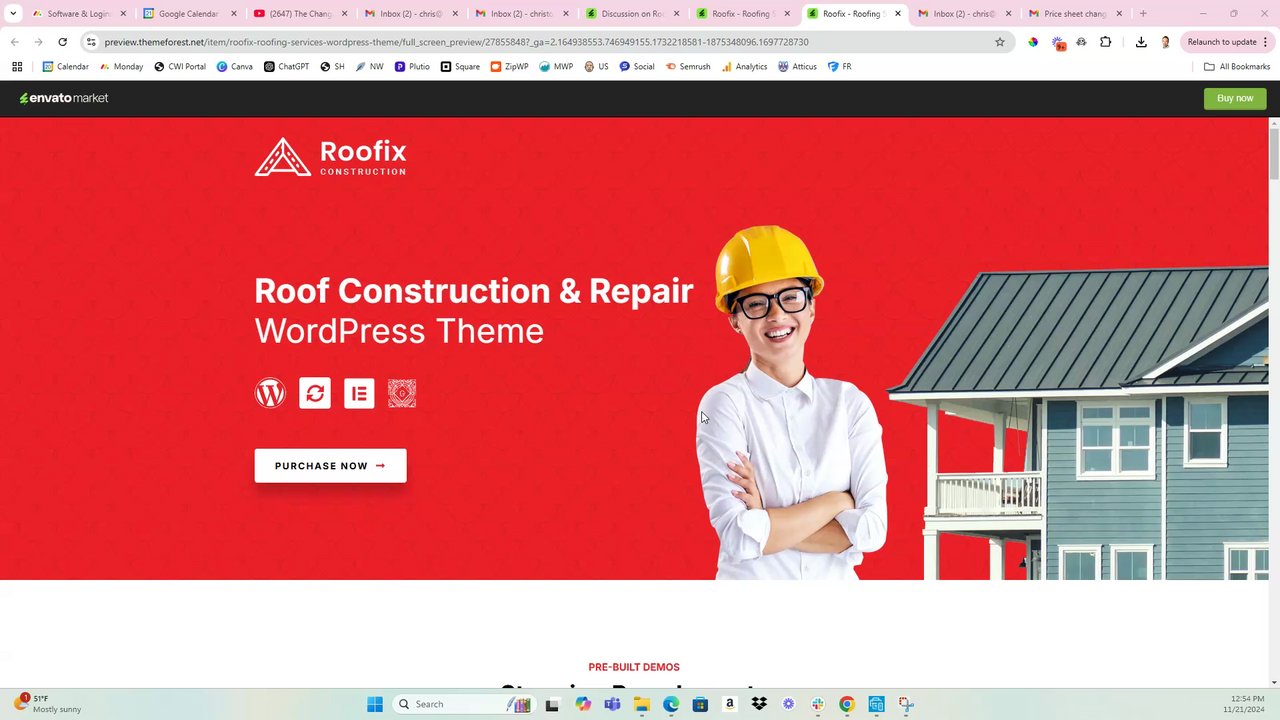Open the Square bookmark

click(x=460, y=66)
